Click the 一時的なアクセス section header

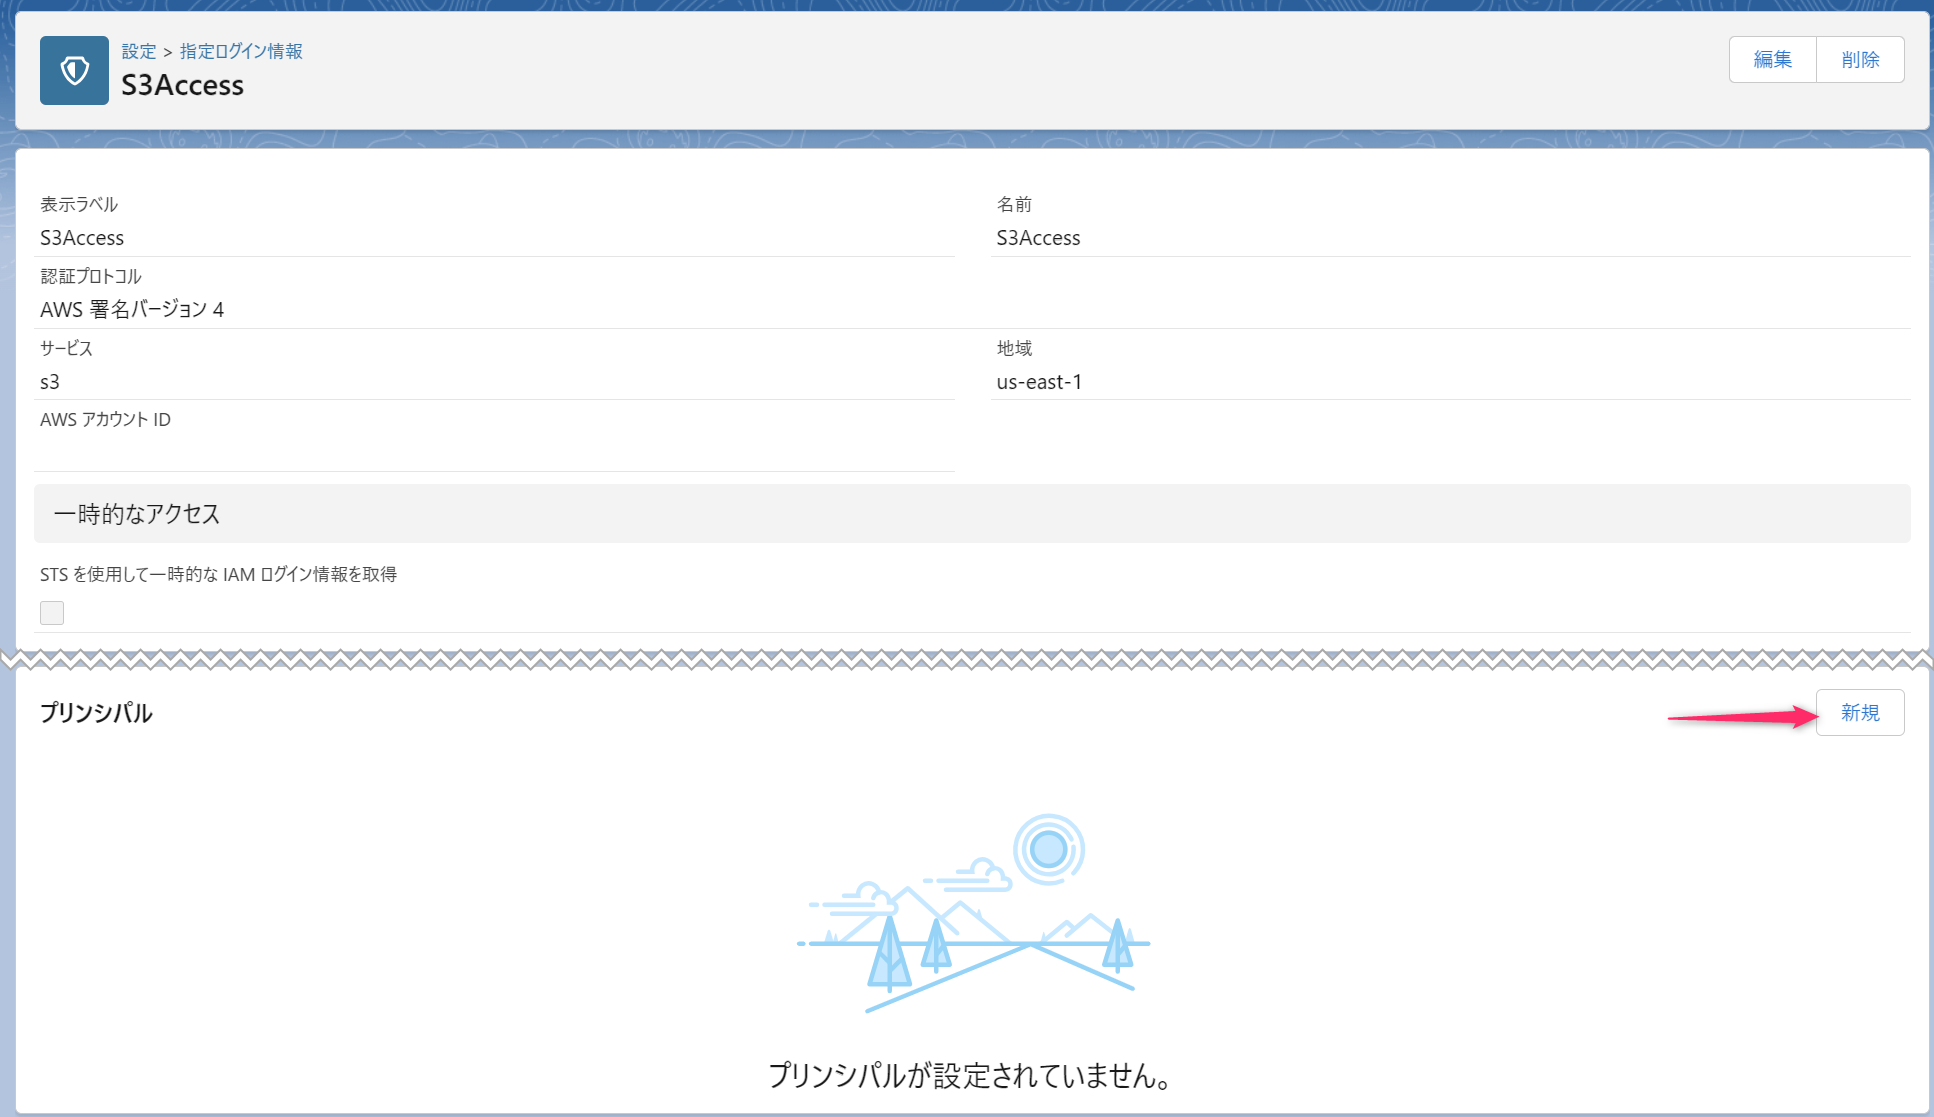137,514
